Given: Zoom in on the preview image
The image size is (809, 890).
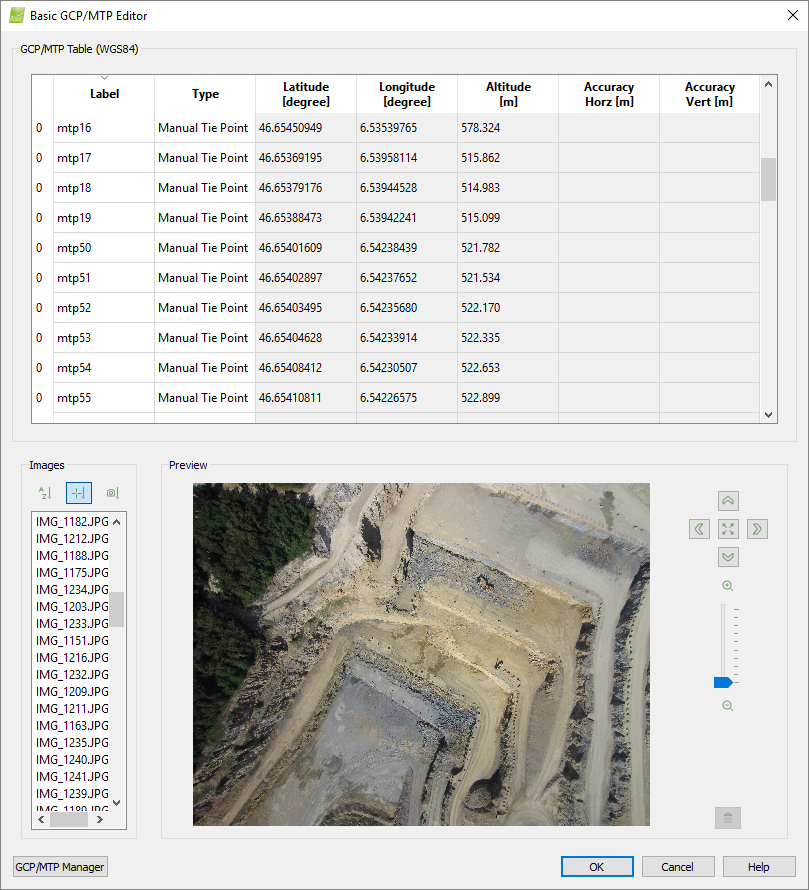Looking at the screenshot, I should click(728, 586).
